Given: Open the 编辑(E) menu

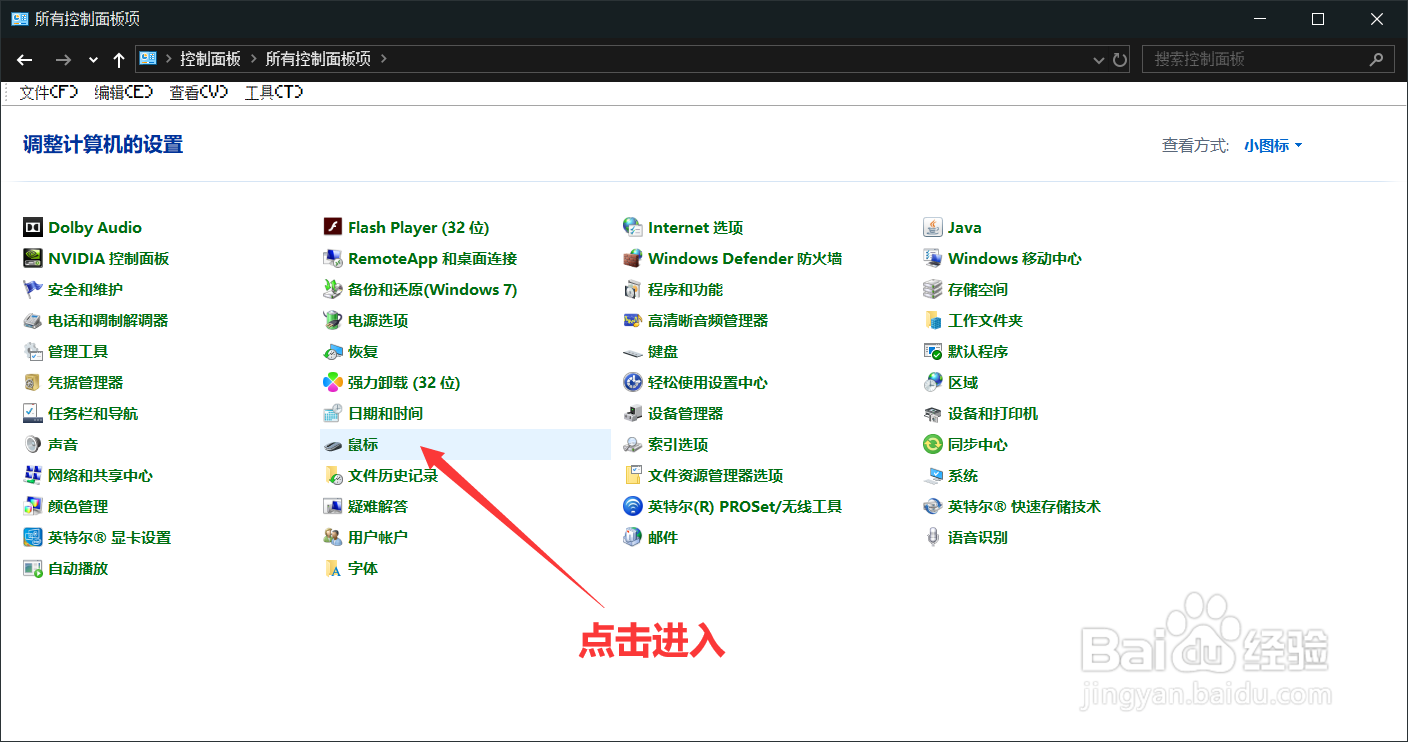Looking at the screenshot, I should [x=123, y=92].
